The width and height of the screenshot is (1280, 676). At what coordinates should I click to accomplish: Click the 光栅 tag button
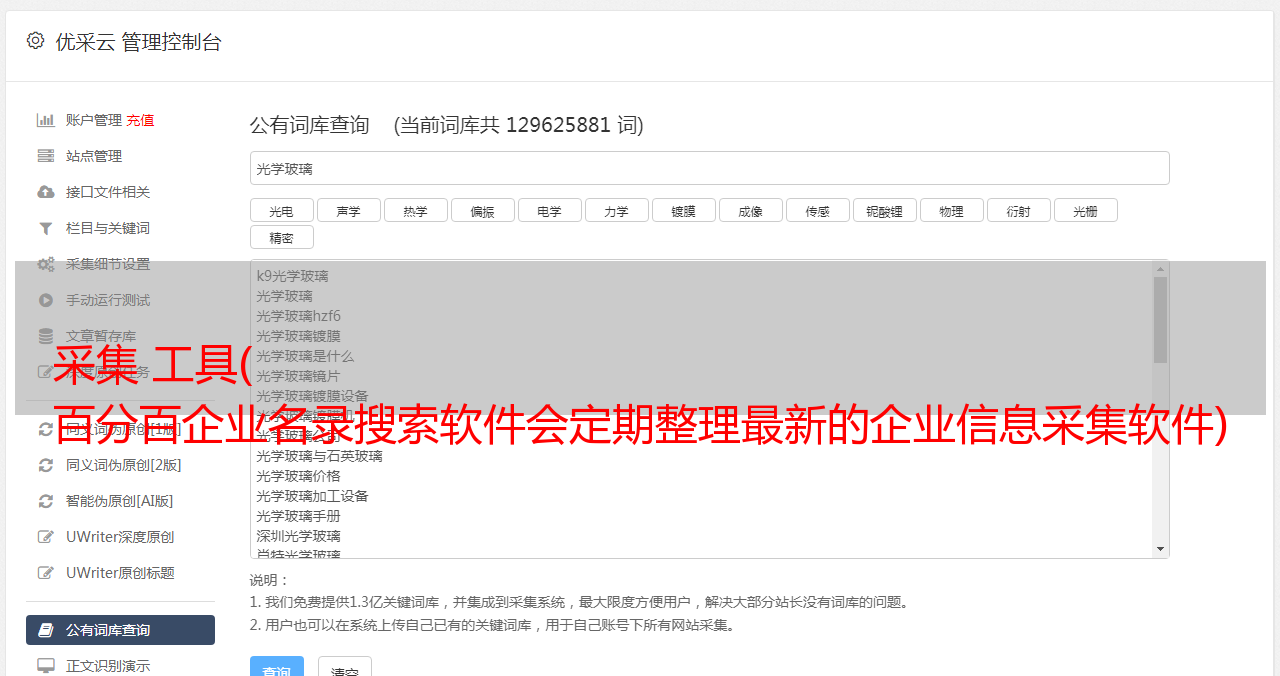point(1085,210)
